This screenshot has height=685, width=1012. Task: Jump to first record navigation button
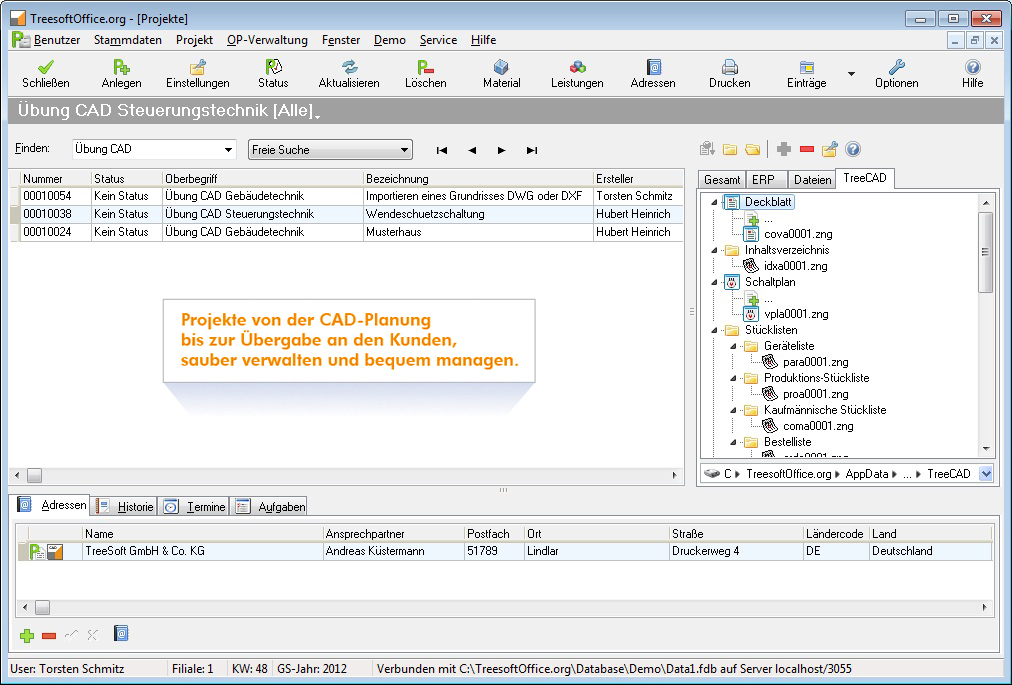[x=441, y=150]
